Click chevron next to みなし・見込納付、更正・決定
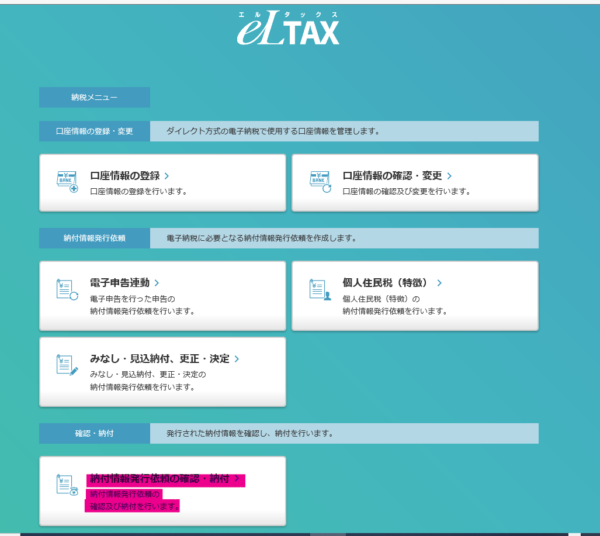Image resolution: width=600 pixels, height=536 pixels. 236,359
